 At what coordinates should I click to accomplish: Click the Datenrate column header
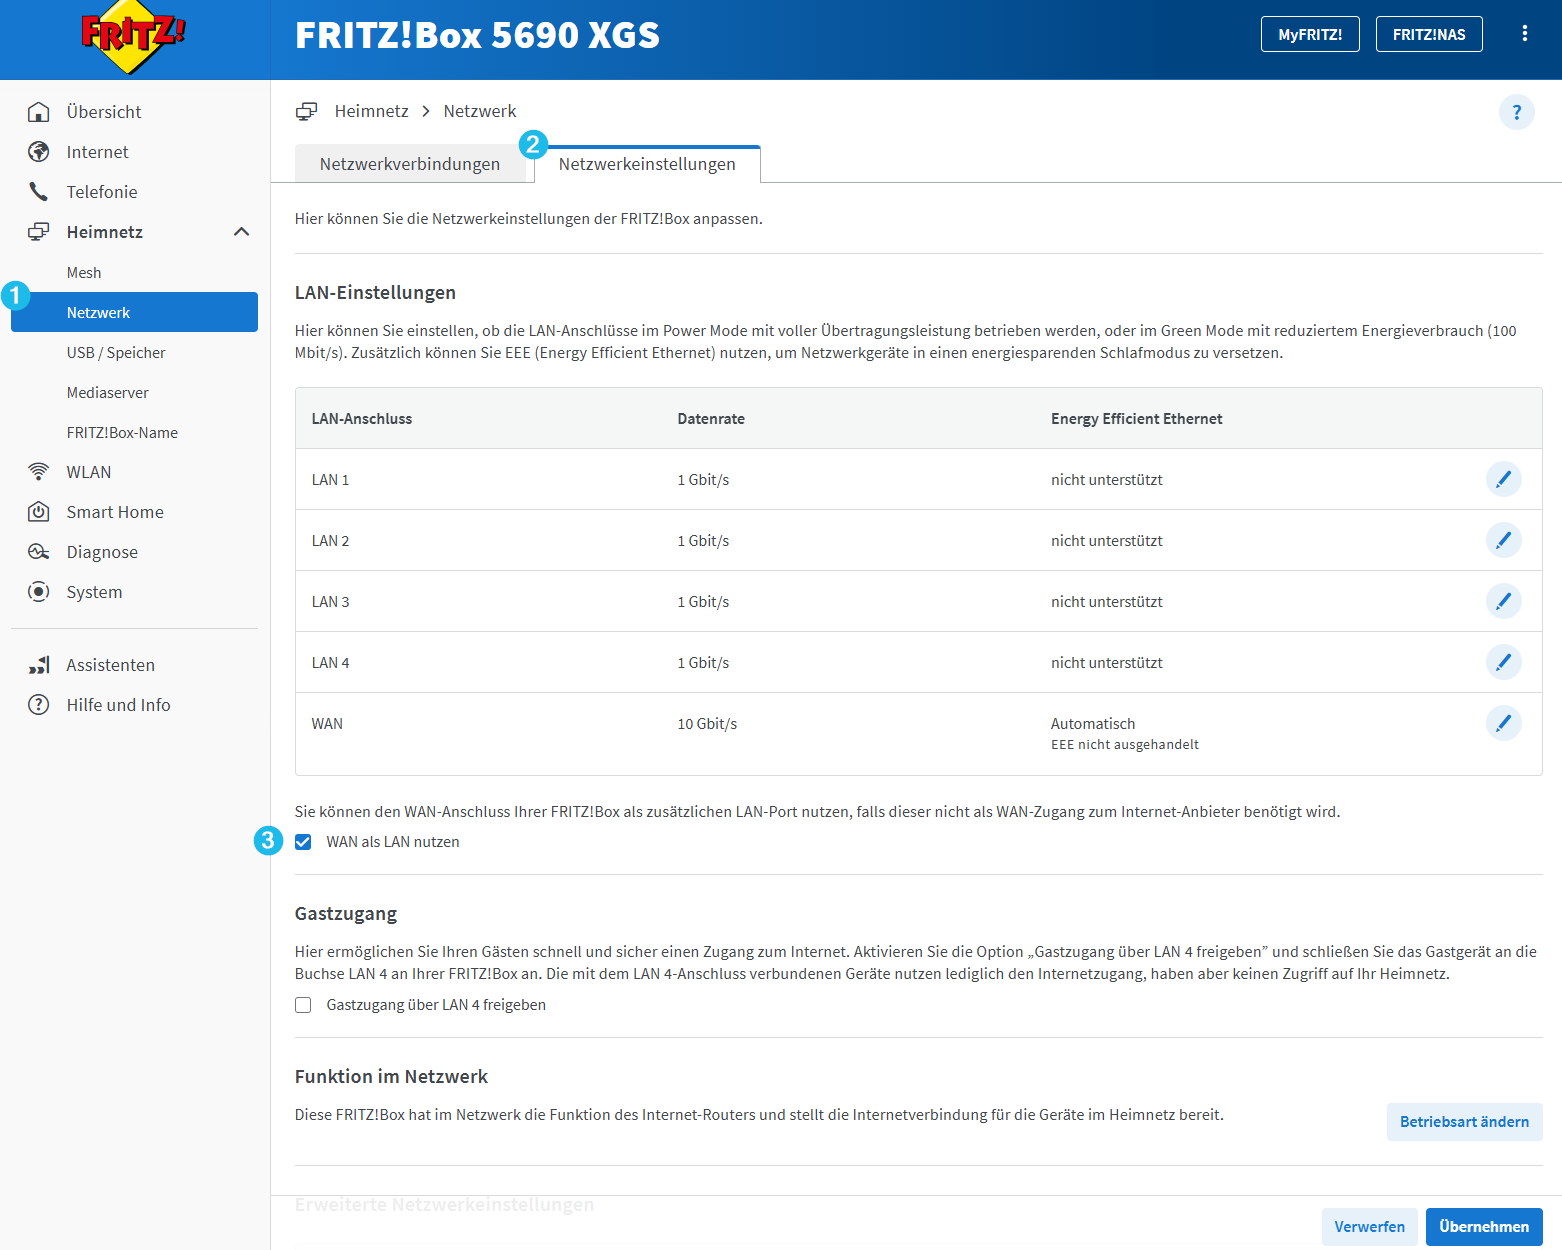click(711, 419)
